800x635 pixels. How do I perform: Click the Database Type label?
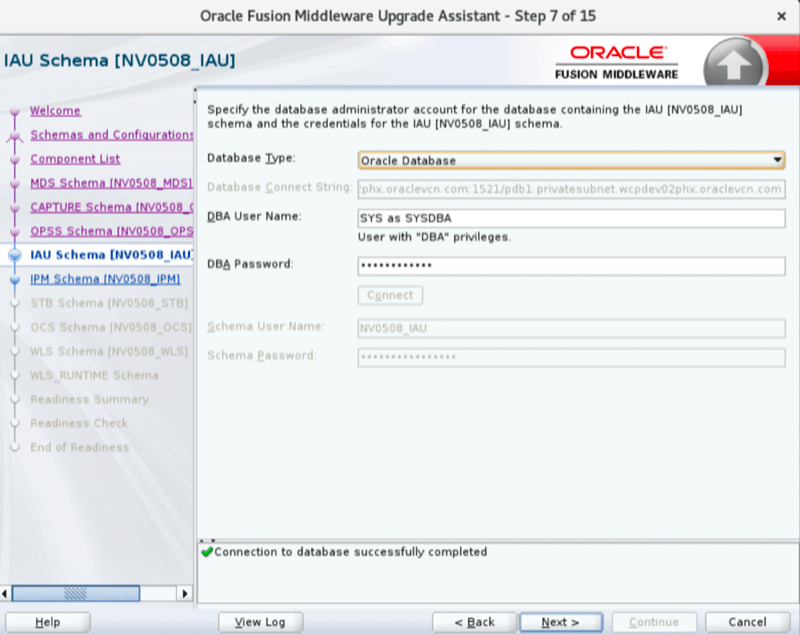251,158
